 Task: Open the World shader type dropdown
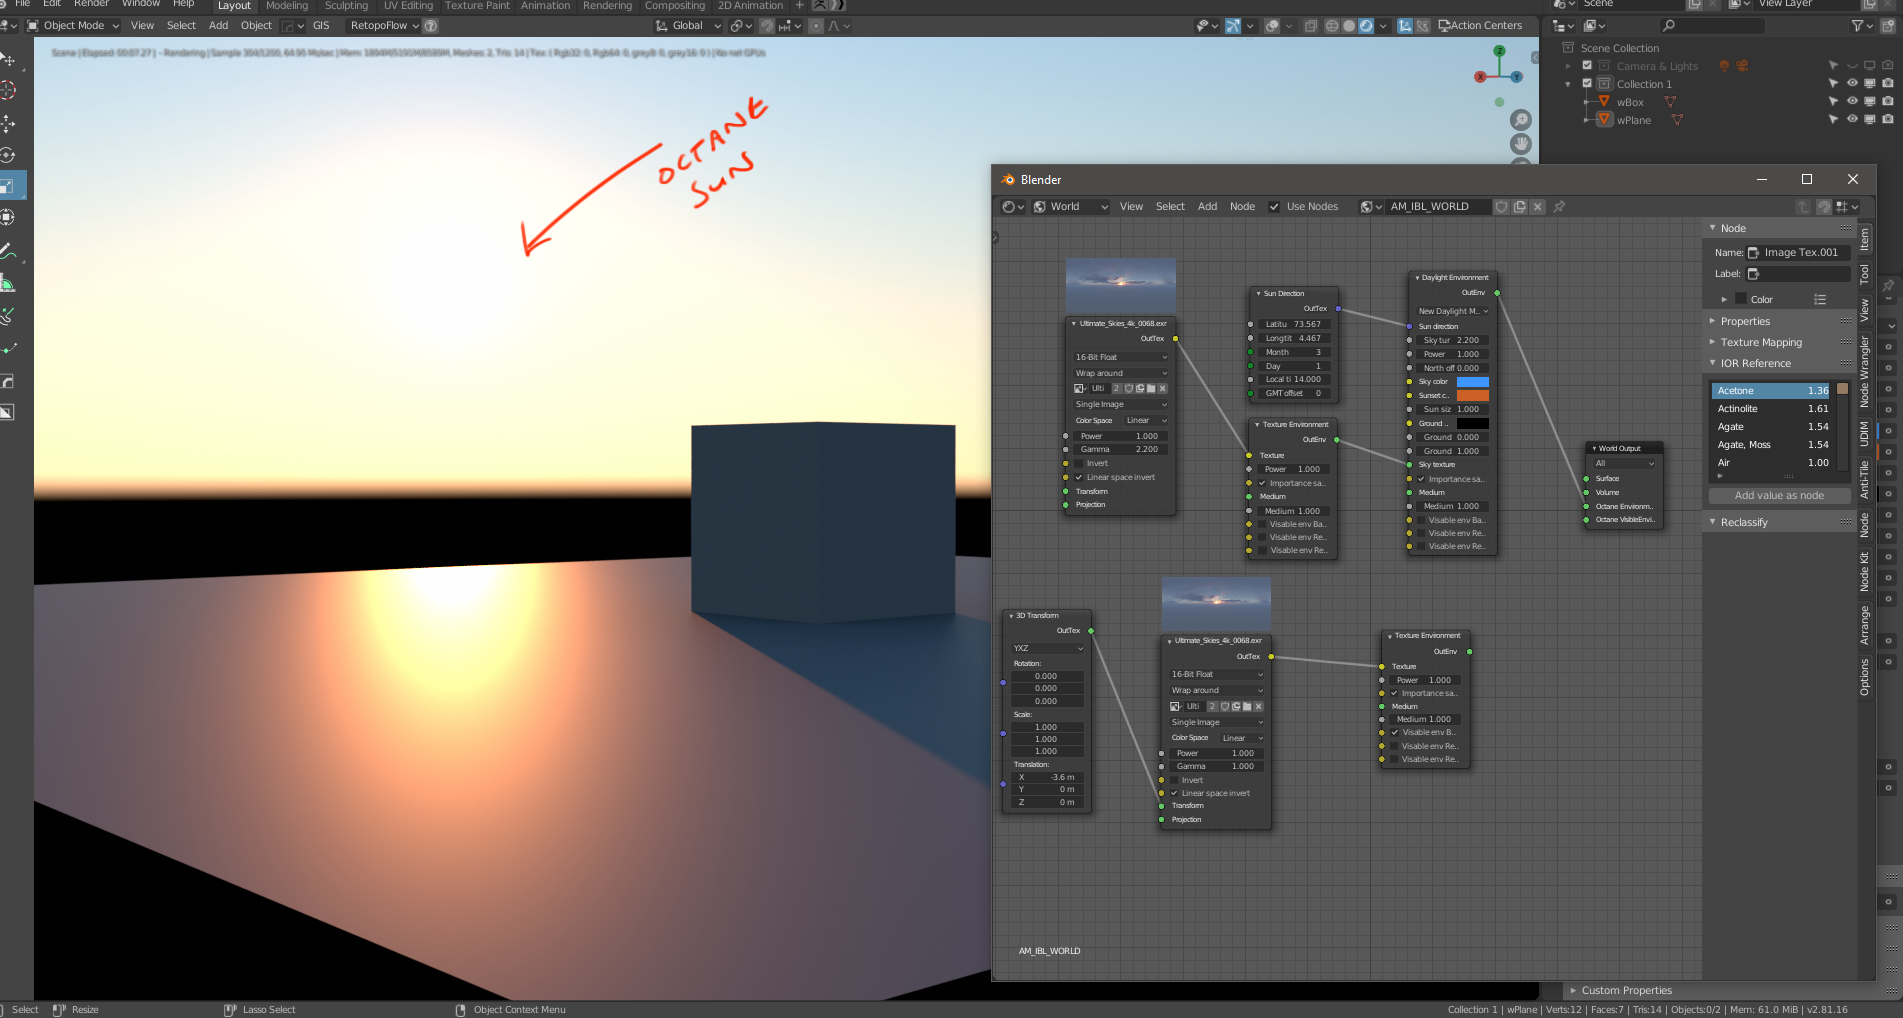tap(1071, 207)
